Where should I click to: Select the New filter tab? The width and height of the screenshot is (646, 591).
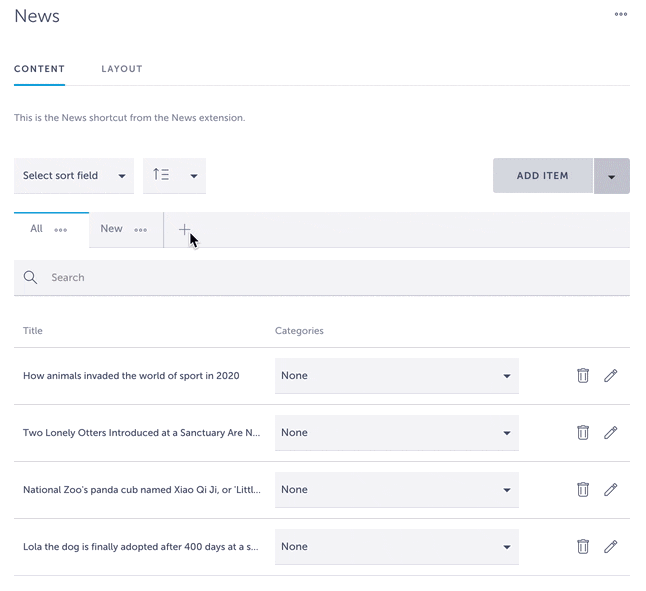coord(111,229)
